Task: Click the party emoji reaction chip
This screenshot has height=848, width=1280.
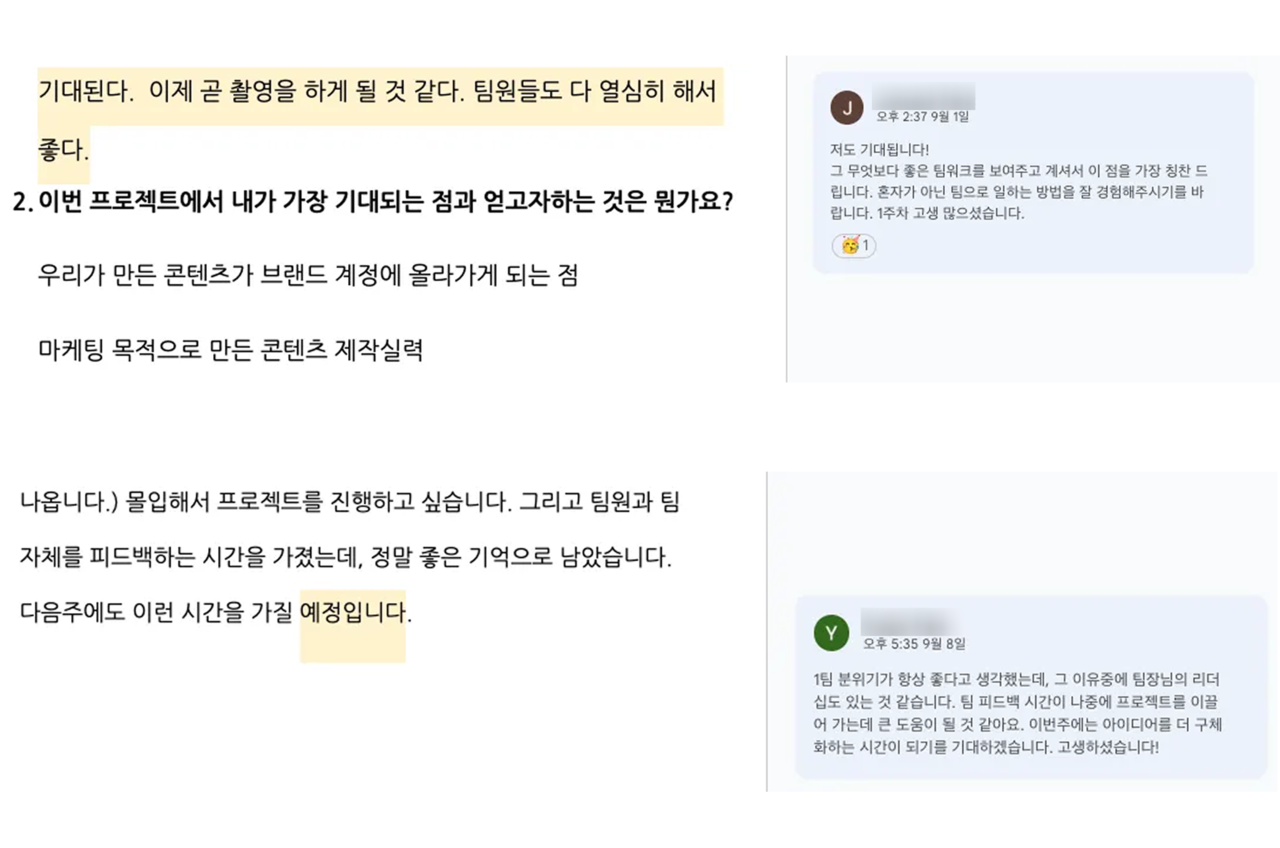Action: click(853, 245)
